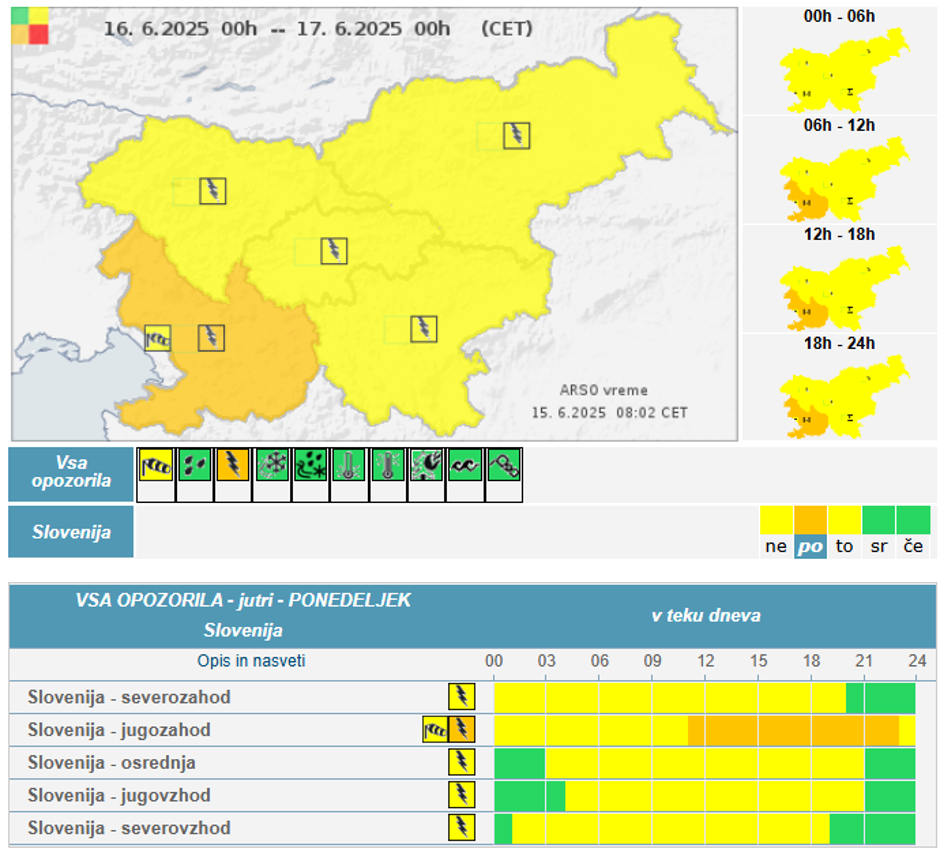Select the orange thunderstorm filter icon
Viewport: 940px width, 856px height.
(232, 465)
